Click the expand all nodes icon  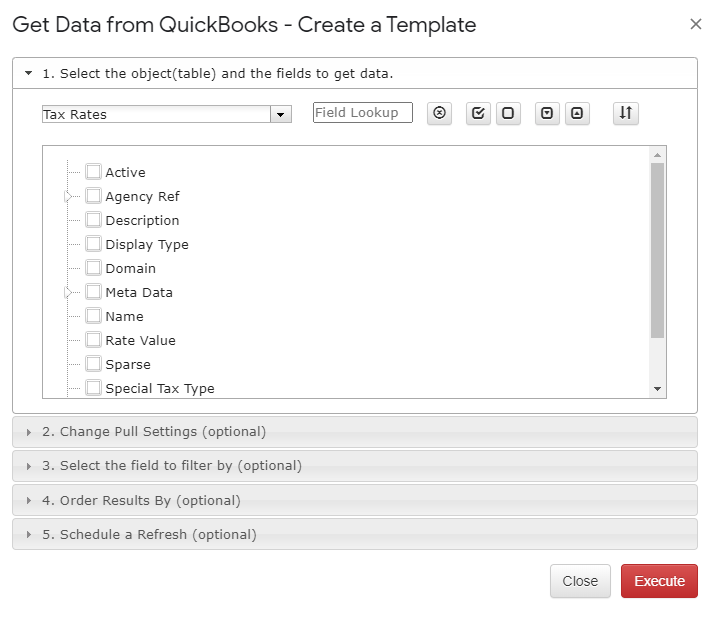(x=547, y=113)
